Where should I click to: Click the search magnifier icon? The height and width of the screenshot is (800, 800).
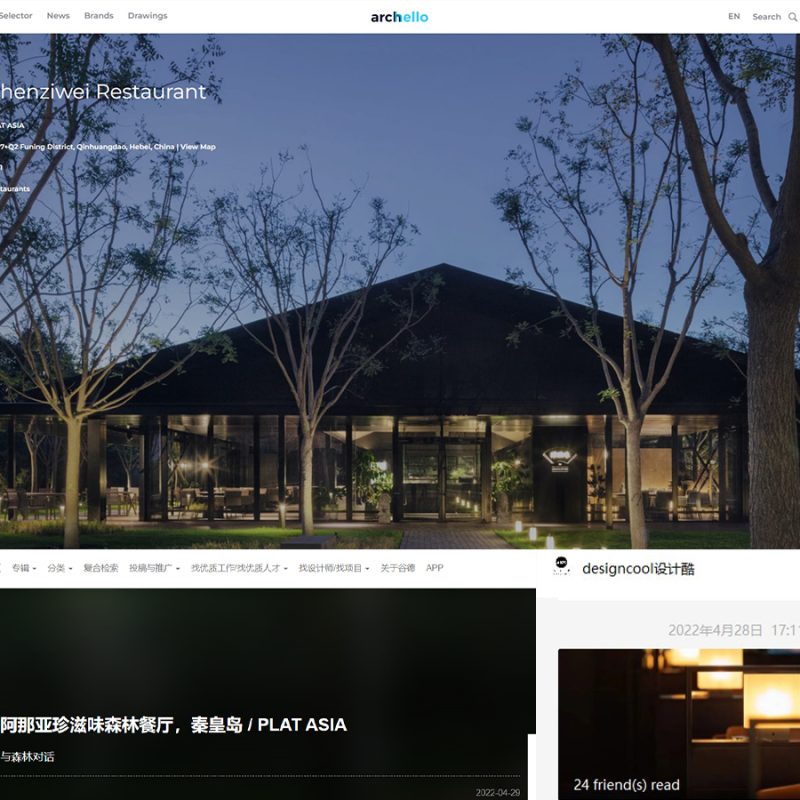pyautogui.click(x=793, y=17)
